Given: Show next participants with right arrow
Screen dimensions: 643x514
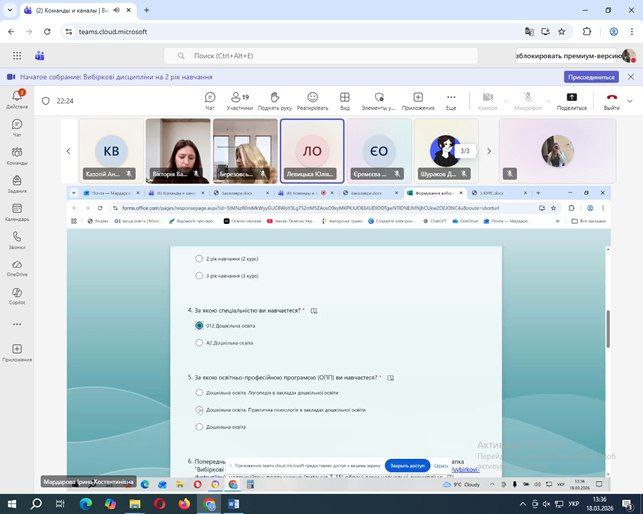Looking at the screenshot, I should coord(488,151).
